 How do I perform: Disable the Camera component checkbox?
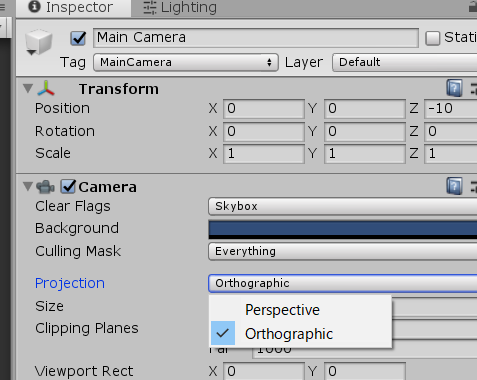(x=68, y=186)
